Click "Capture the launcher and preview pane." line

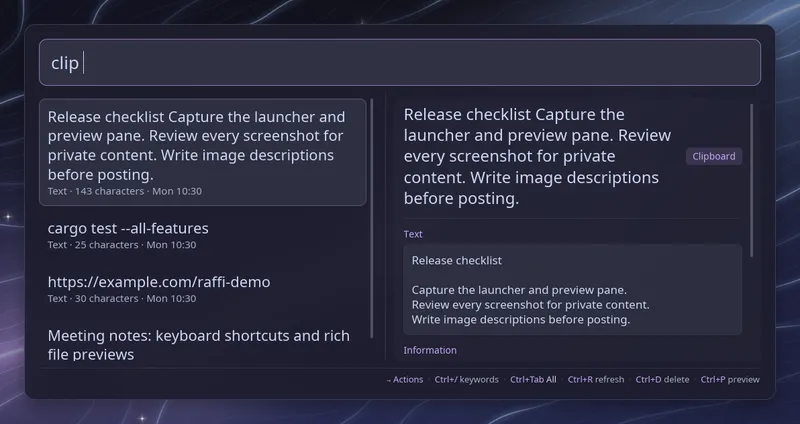coord(519,290)
